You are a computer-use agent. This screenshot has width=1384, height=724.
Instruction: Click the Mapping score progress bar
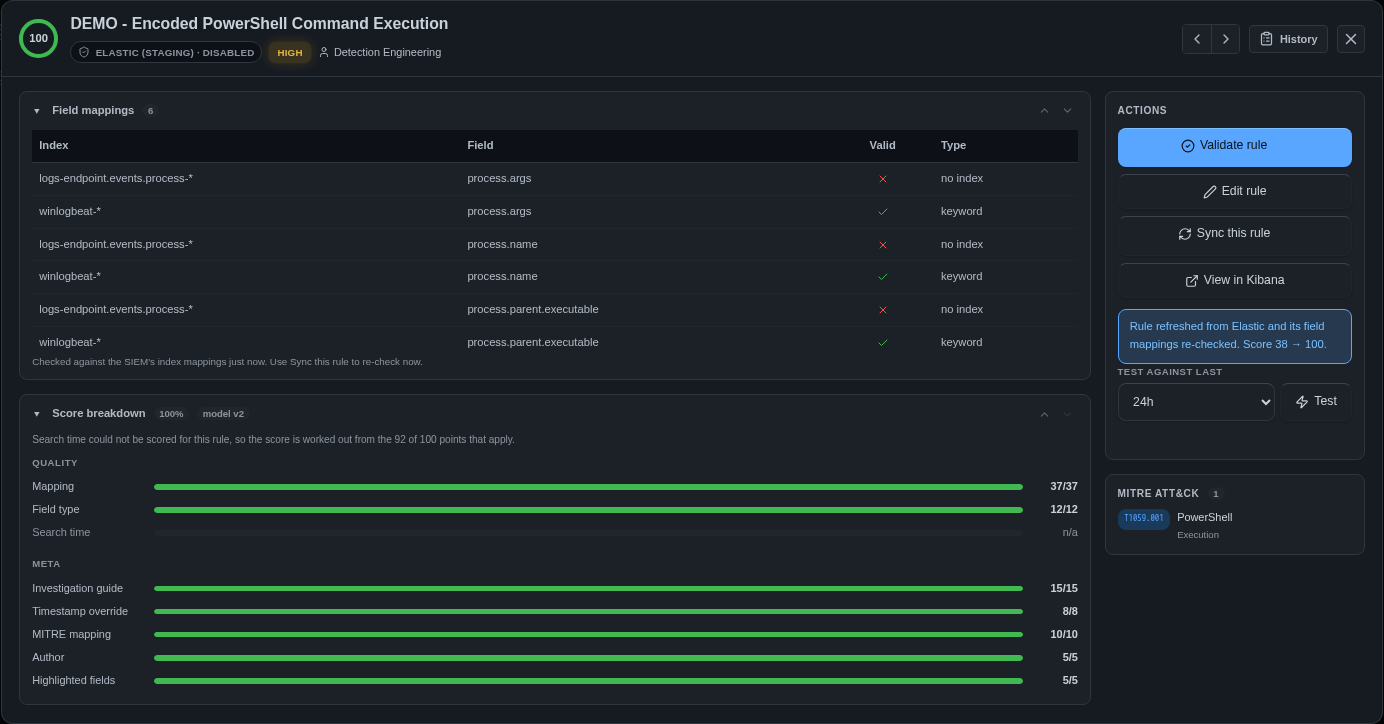[588, 487]
